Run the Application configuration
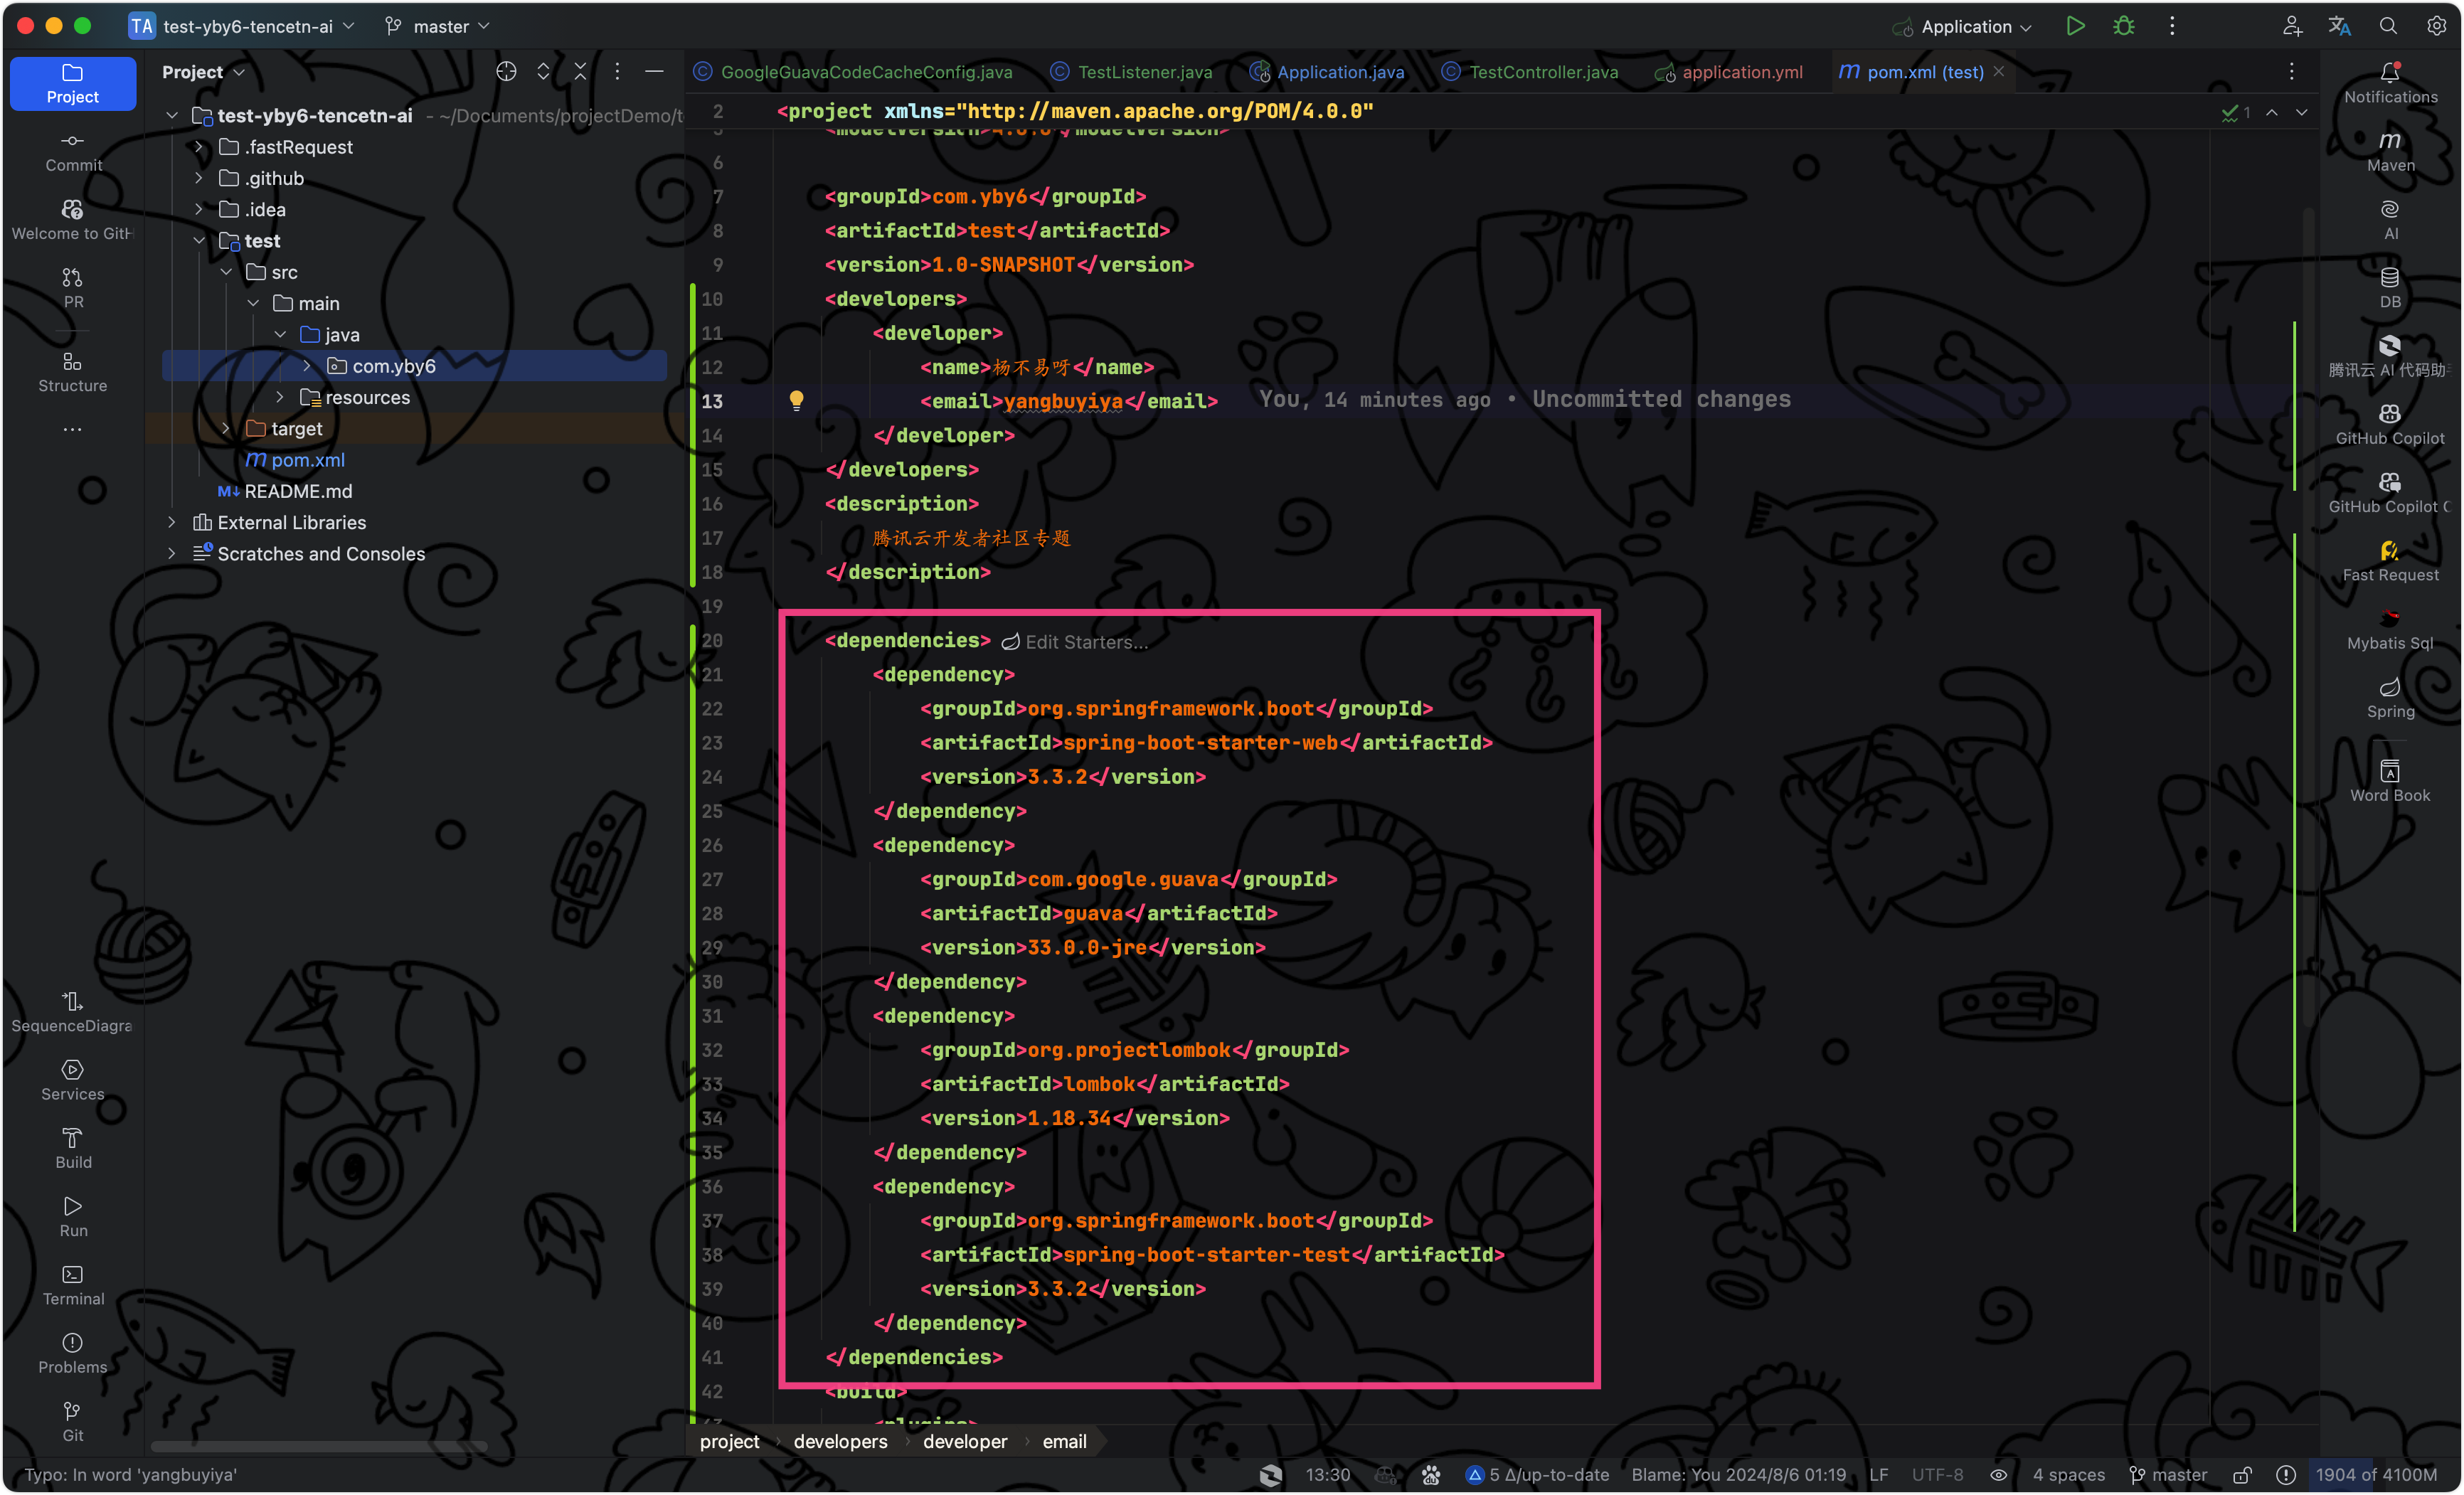2464x1495 pixels. tap(2075, 26)
